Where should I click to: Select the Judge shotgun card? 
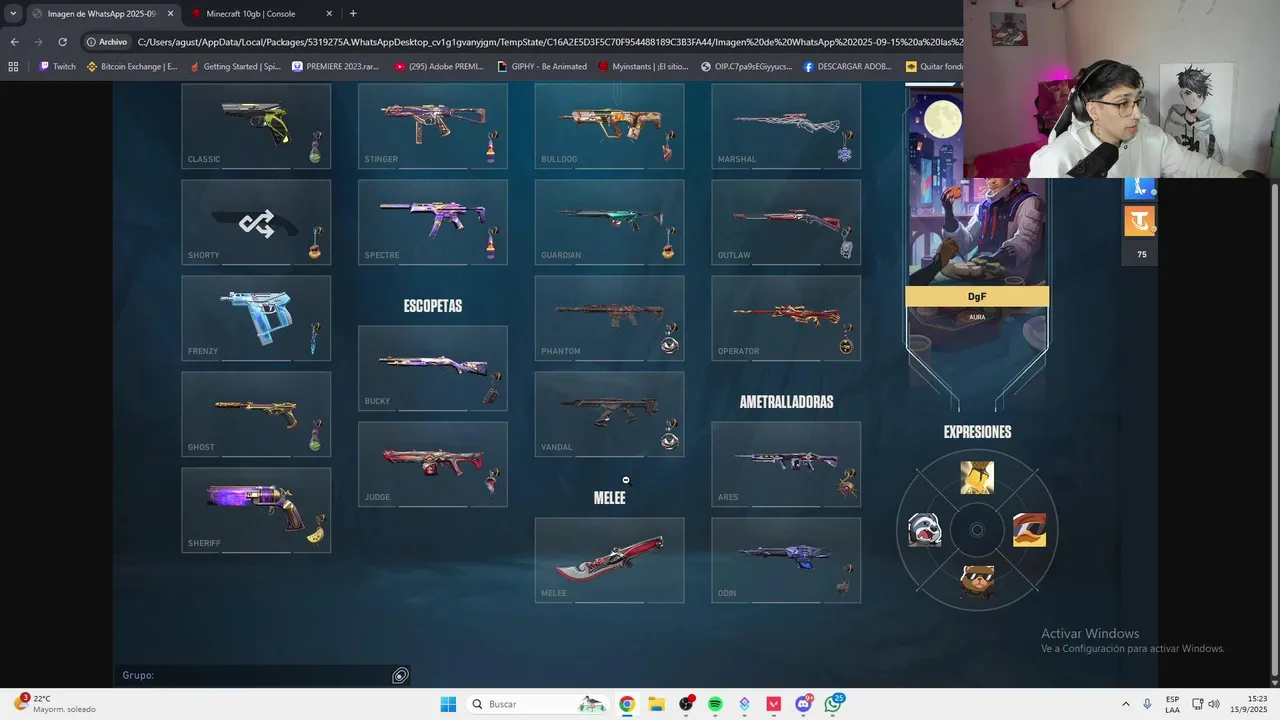[x=433, y=464]
